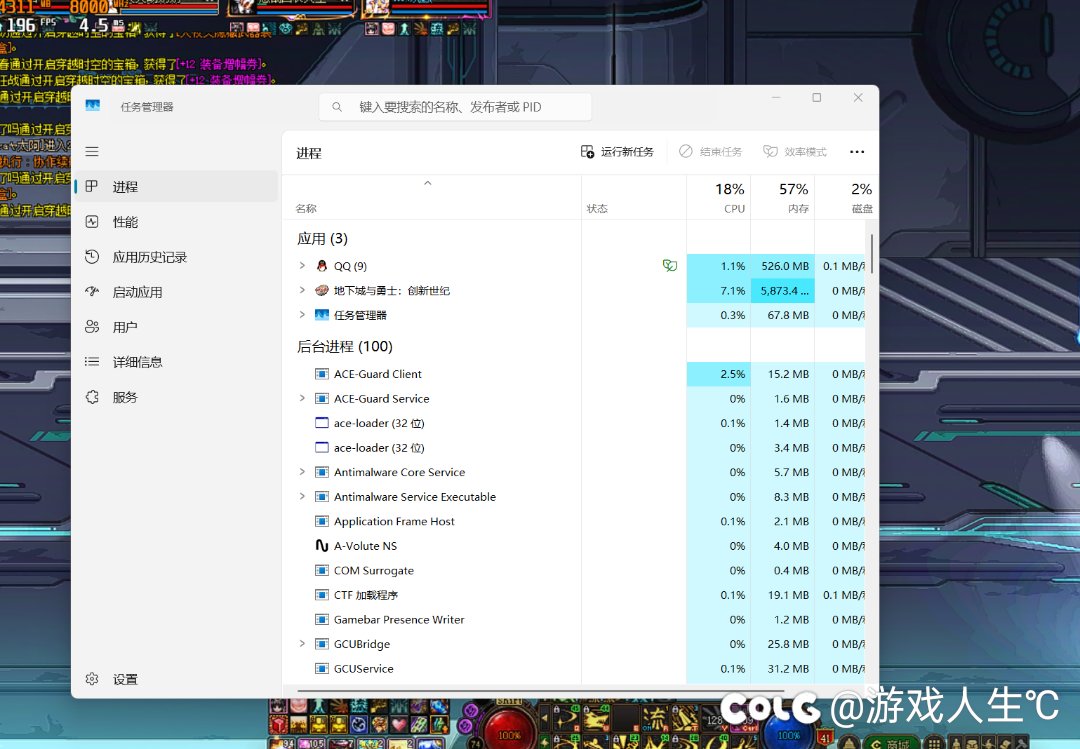The image size is (1080, 749).
Task: Open Task Manager 设置
Action: [177, 679]
